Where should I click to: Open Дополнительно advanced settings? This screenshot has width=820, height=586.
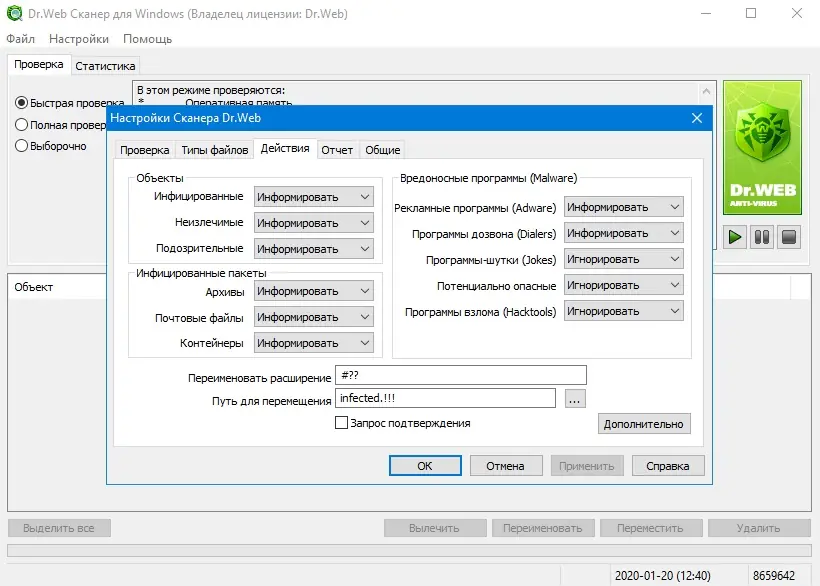[x=644, y=424]
